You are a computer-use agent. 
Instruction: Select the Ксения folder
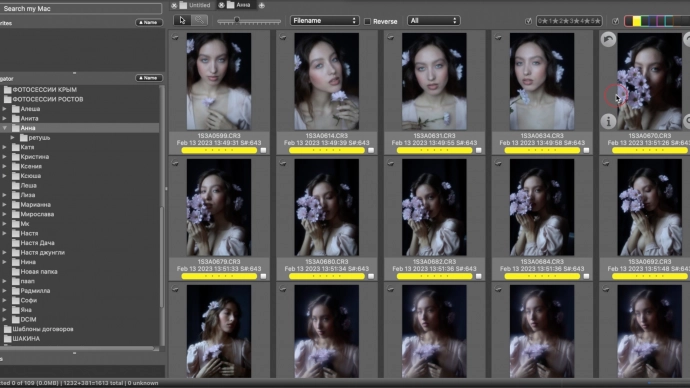[31, 166]
